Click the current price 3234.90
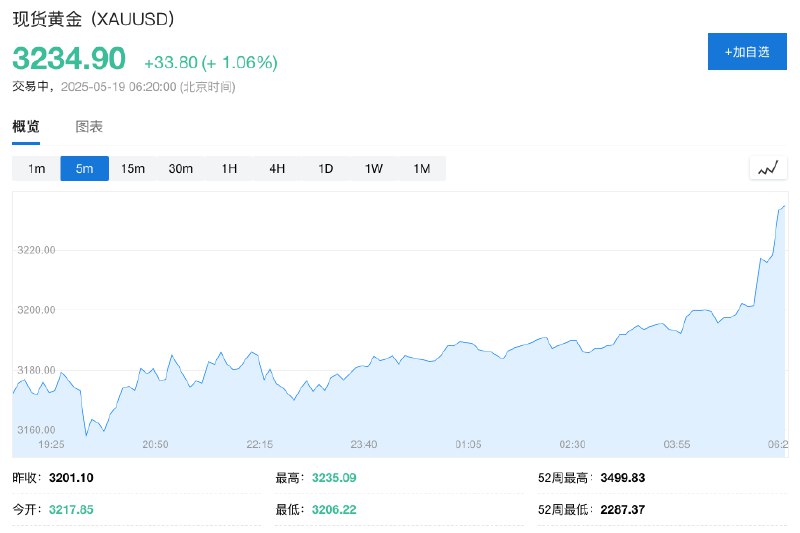Viewport: 800px width, 533px height. click(69, 58)
